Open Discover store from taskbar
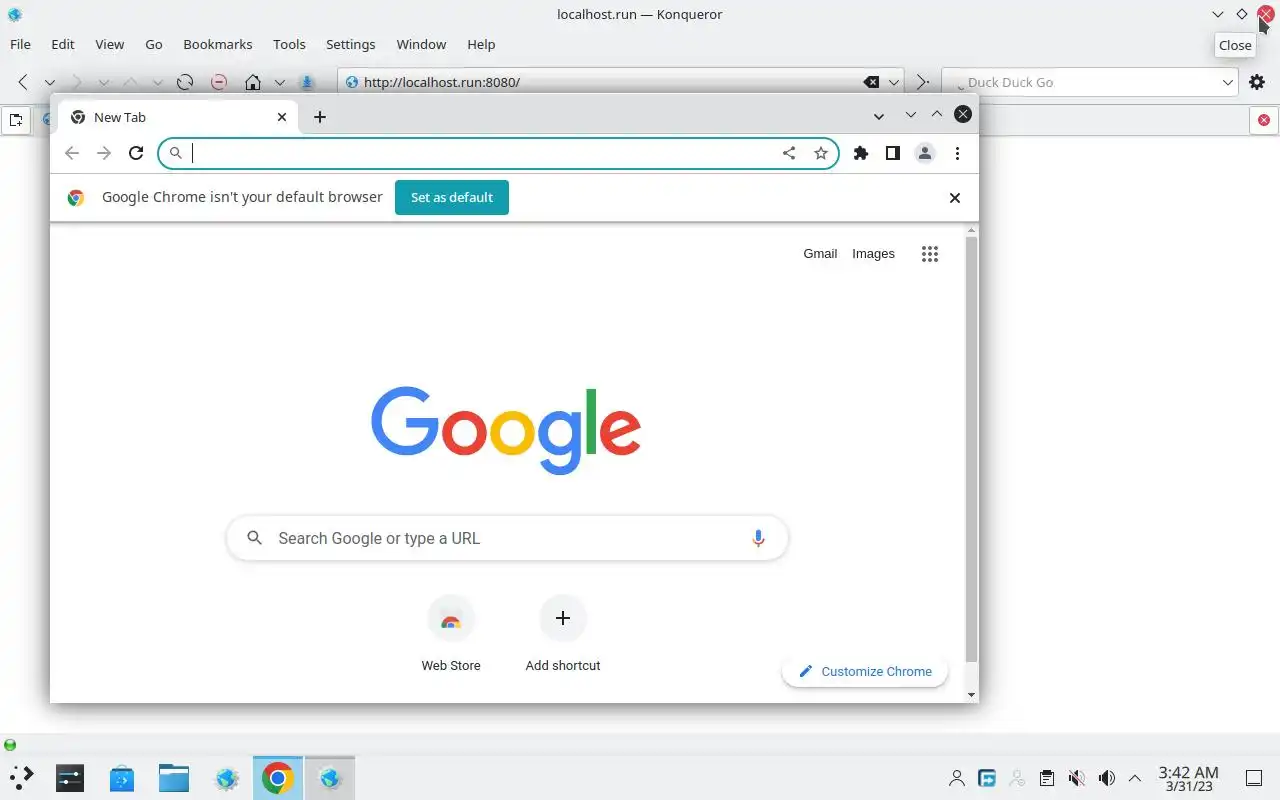 [122, 777]
